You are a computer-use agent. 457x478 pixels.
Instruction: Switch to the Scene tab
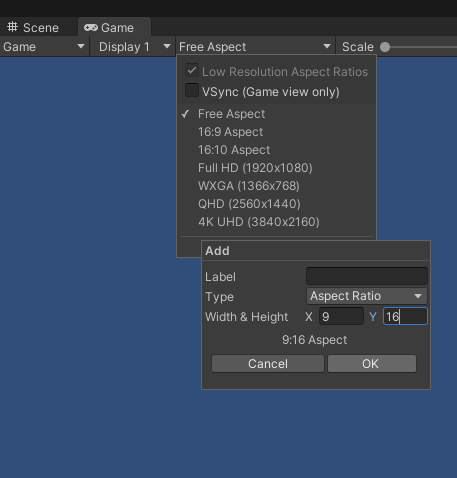(33, 27)
